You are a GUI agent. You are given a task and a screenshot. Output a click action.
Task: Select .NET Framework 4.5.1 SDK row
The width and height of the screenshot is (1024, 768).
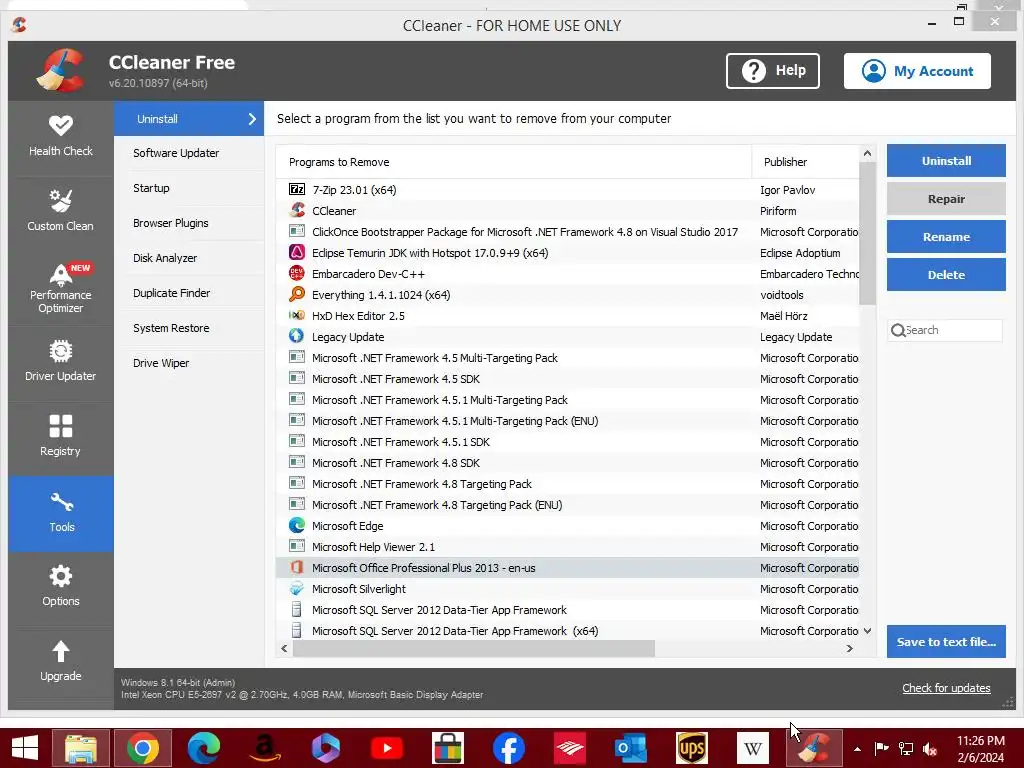pos(568,441)
